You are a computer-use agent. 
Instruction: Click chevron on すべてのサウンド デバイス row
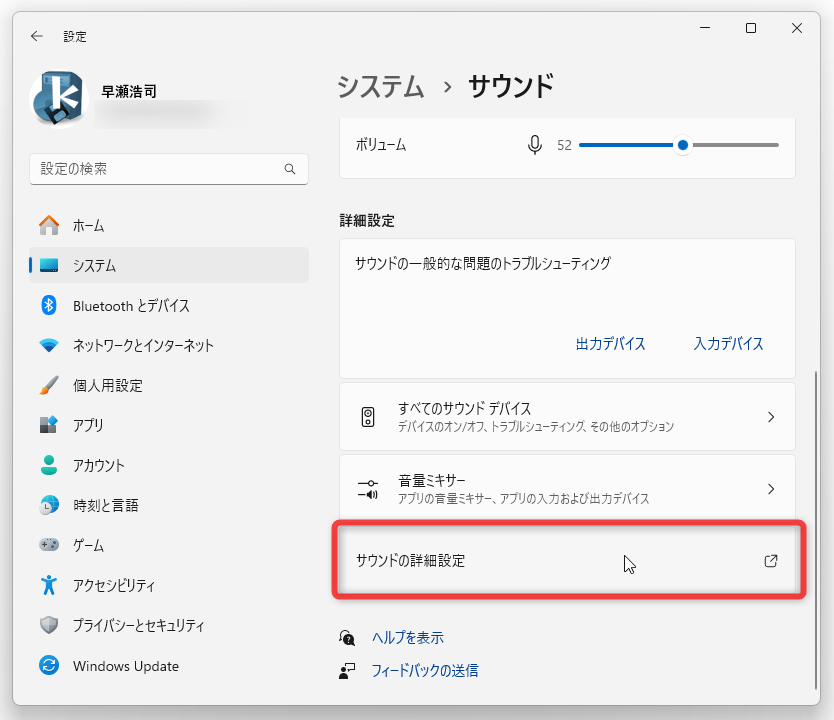click(771, 417)
